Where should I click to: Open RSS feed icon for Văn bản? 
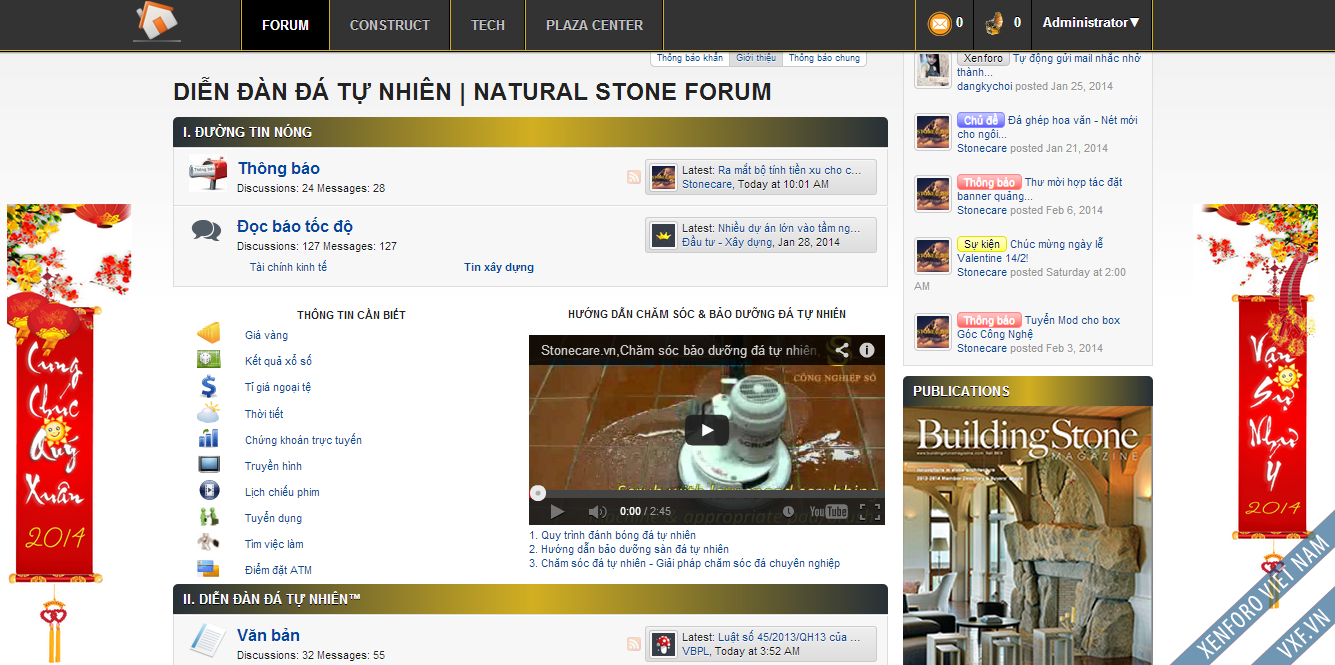(634, 644)
